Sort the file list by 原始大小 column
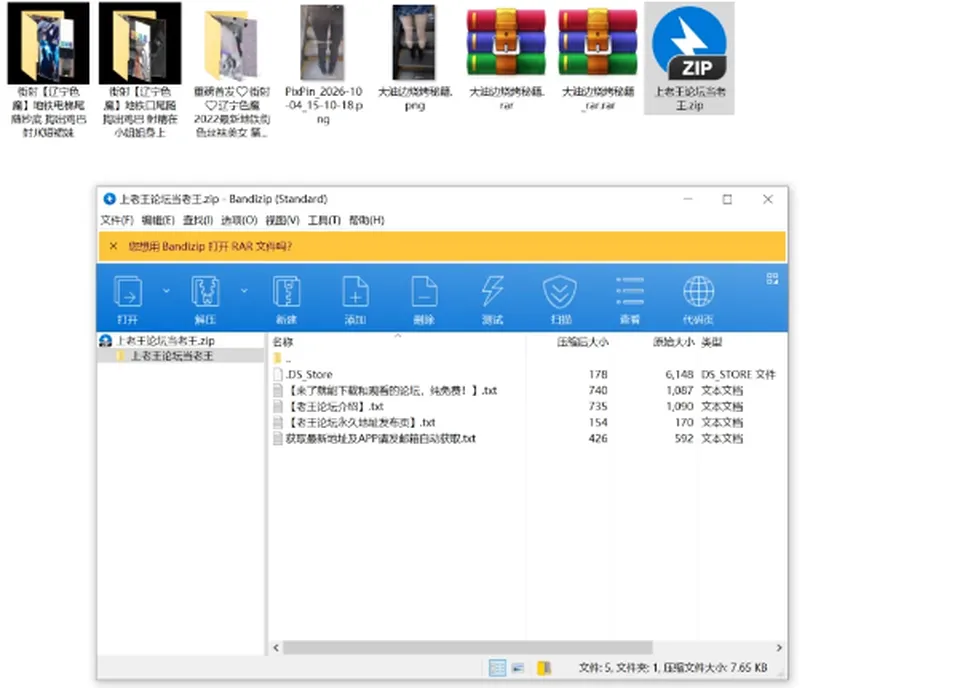 point(673,342)
